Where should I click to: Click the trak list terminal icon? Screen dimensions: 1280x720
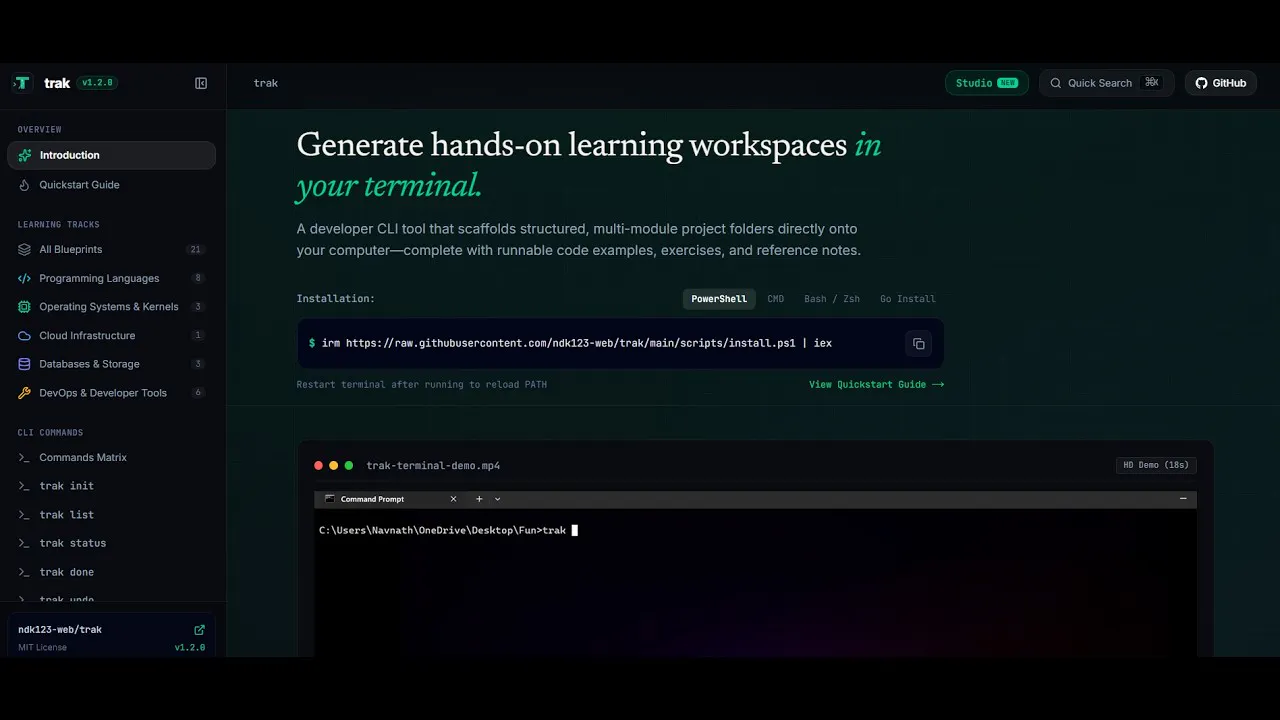(25, 515)
